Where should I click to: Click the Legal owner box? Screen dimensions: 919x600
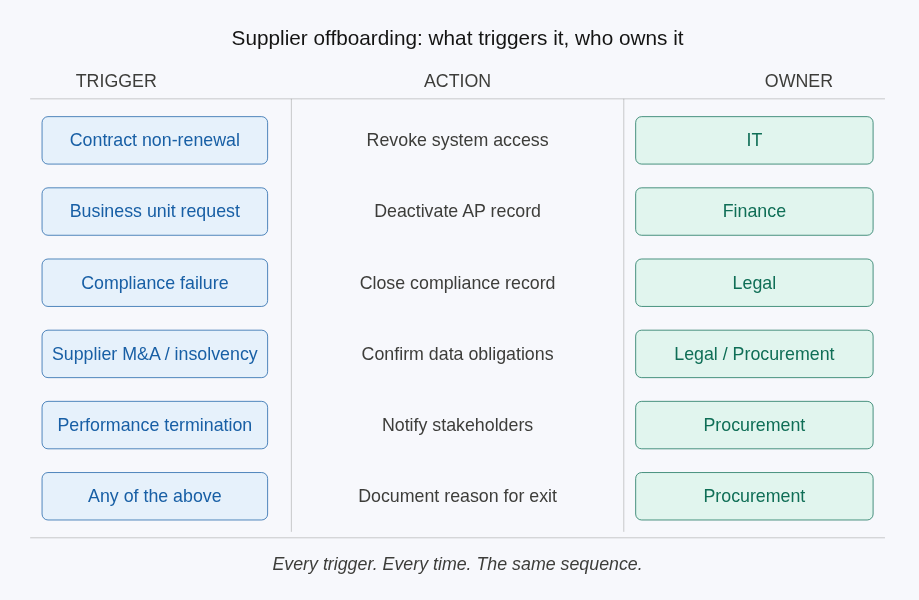(x=754, y=283)
